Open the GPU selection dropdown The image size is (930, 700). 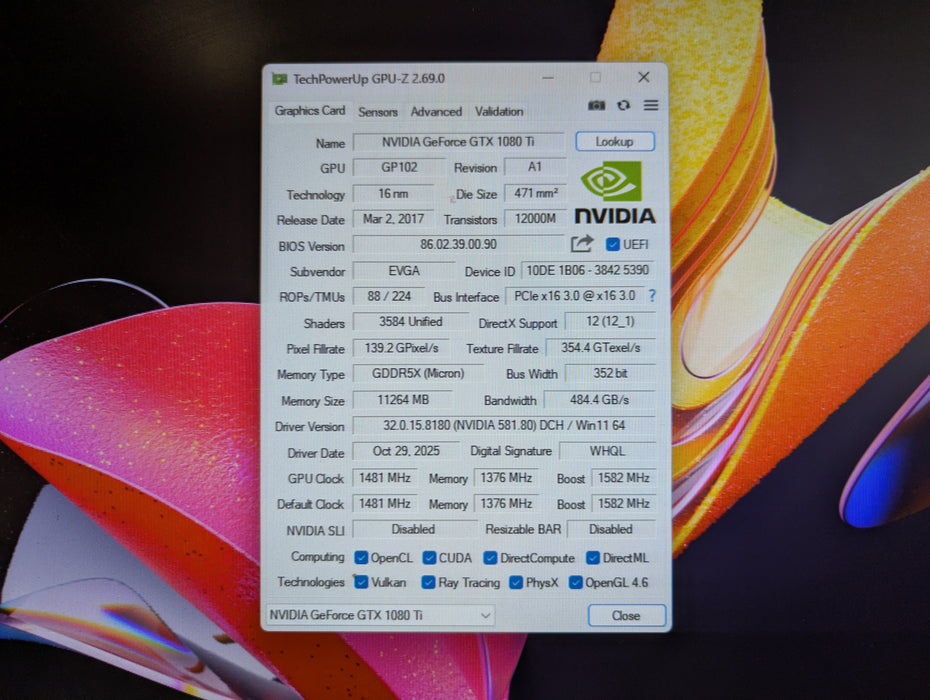[x=380, y=615]
